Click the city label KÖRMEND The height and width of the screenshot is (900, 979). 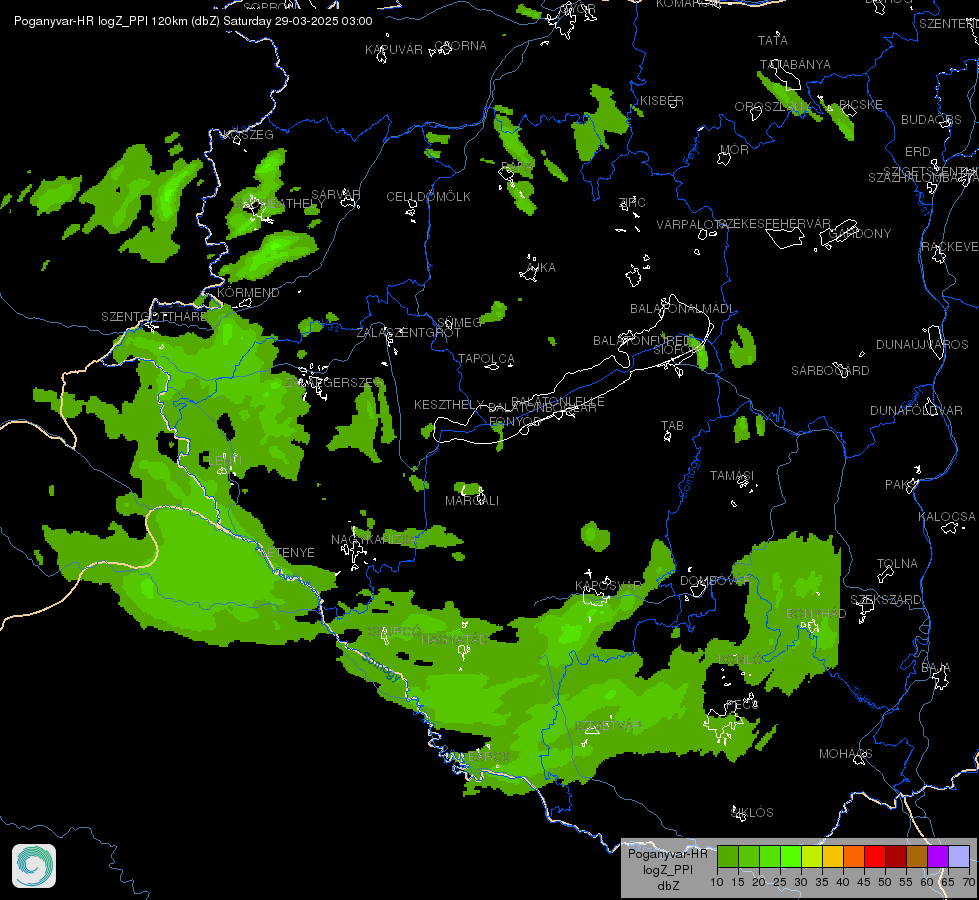pyautogui.click(x=248, y=292)
